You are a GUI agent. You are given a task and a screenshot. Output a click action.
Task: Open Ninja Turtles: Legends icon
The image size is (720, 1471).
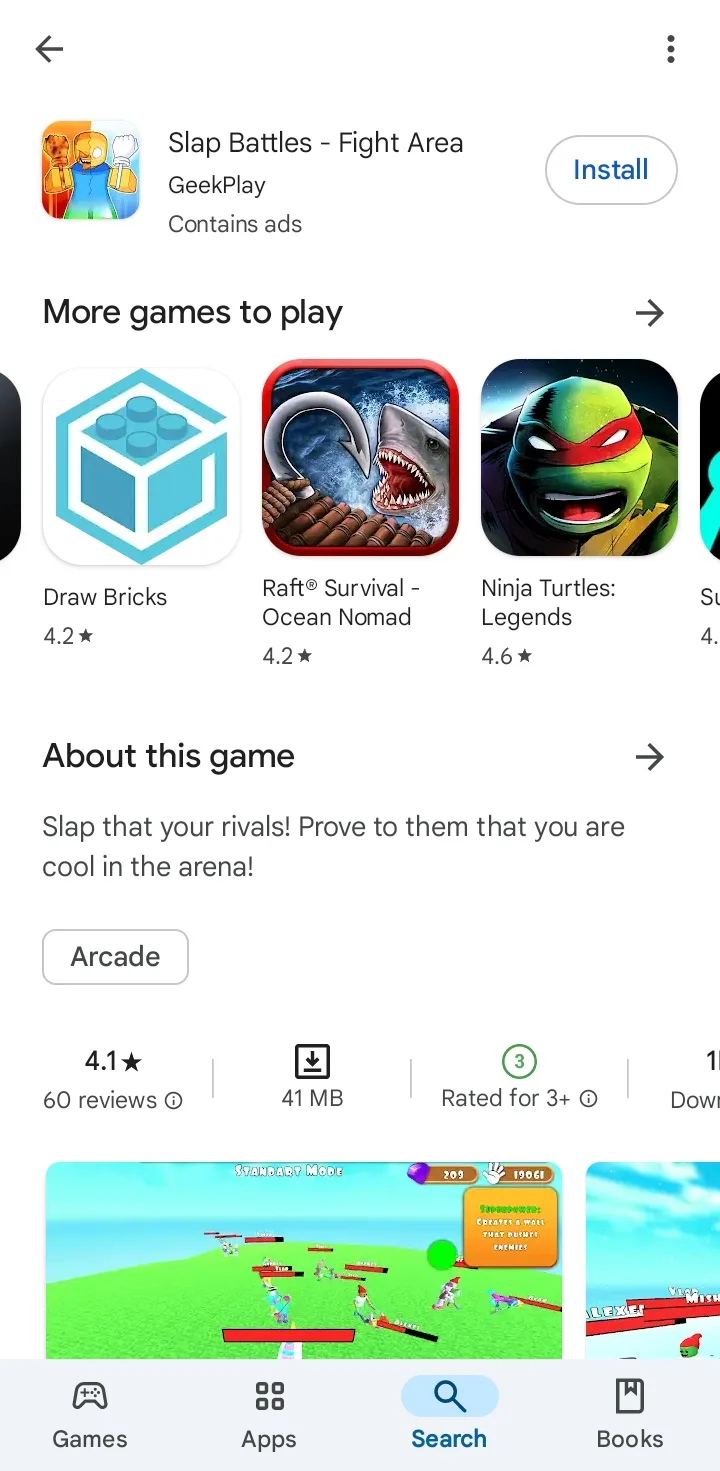[x=579, y=458]
